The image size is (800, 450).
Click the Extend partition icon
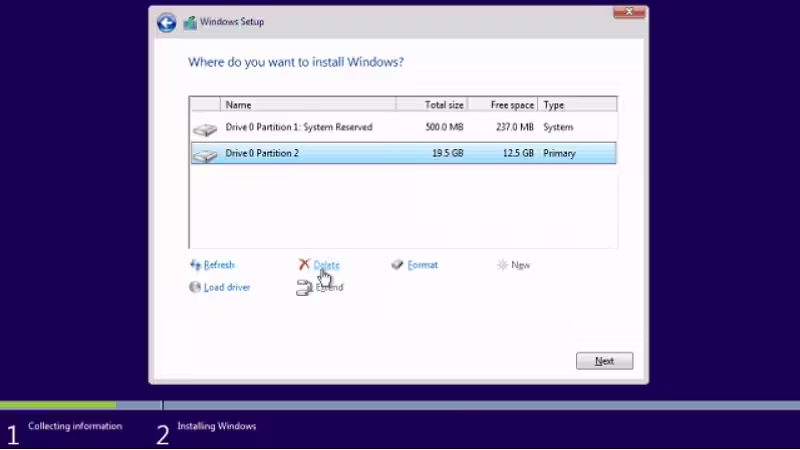(304, 288)
